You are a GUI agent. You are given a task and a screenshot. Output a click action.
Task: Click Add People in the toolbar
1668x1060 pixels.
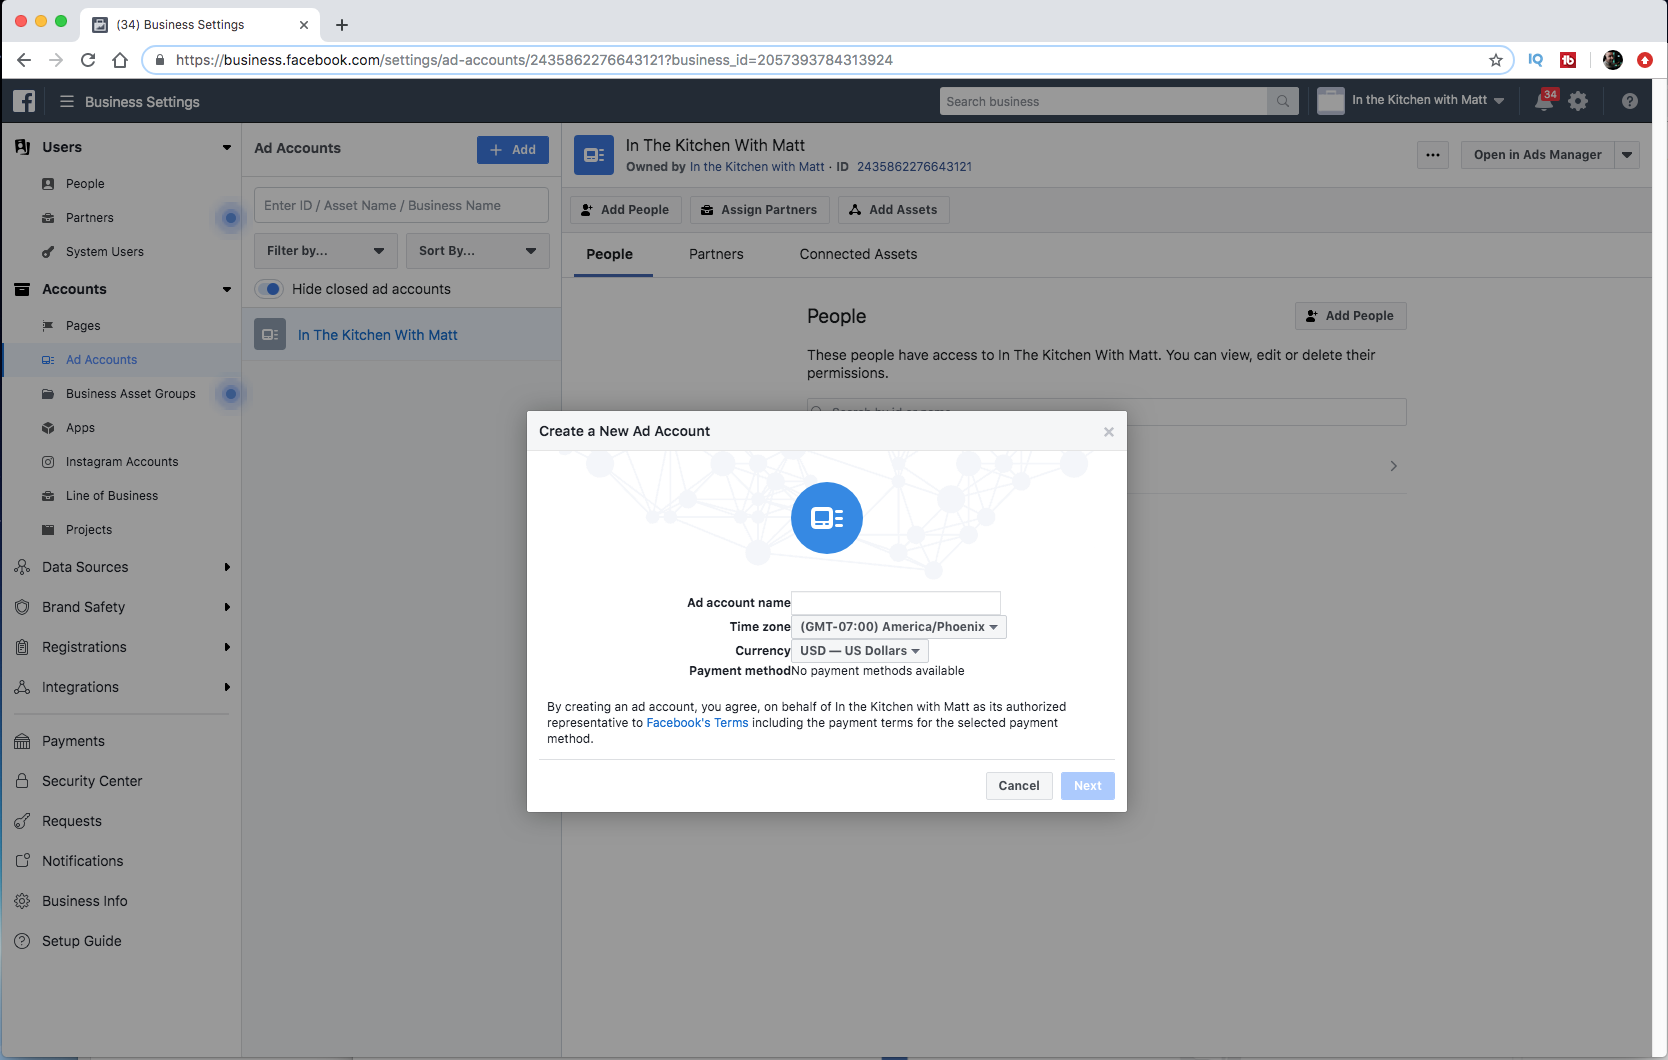tap(626, 210)
